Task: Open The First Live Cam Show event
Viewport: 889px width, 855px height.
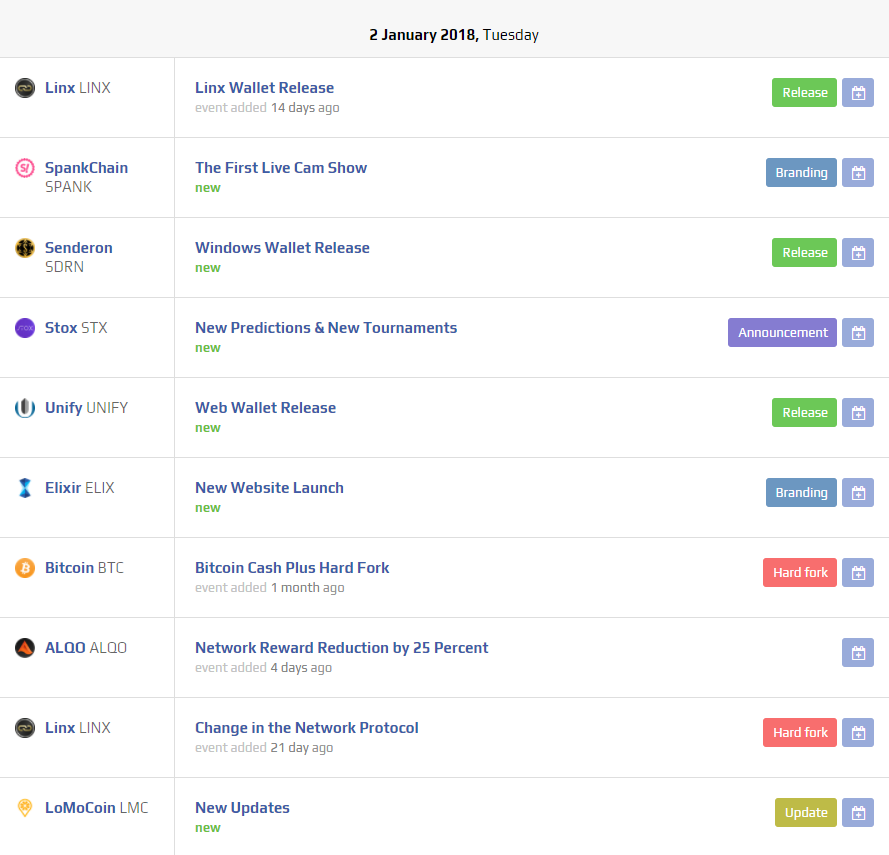Action: coord(281,168)
